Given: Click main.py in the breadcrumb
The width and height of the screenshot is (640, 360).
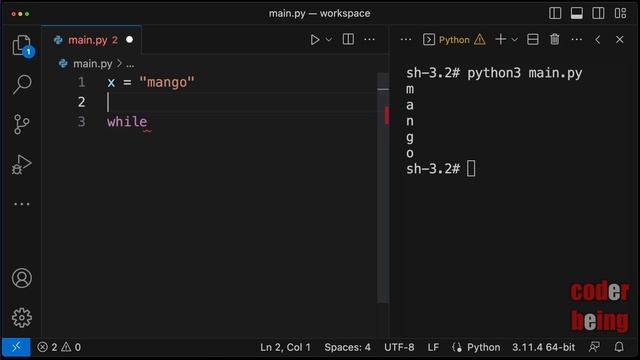Looking at the screenshot, I should click(92, 64).
